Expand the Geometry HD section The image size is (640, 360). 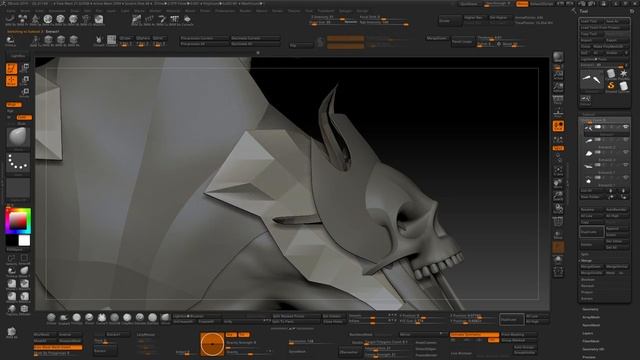(x=593, y=349)
